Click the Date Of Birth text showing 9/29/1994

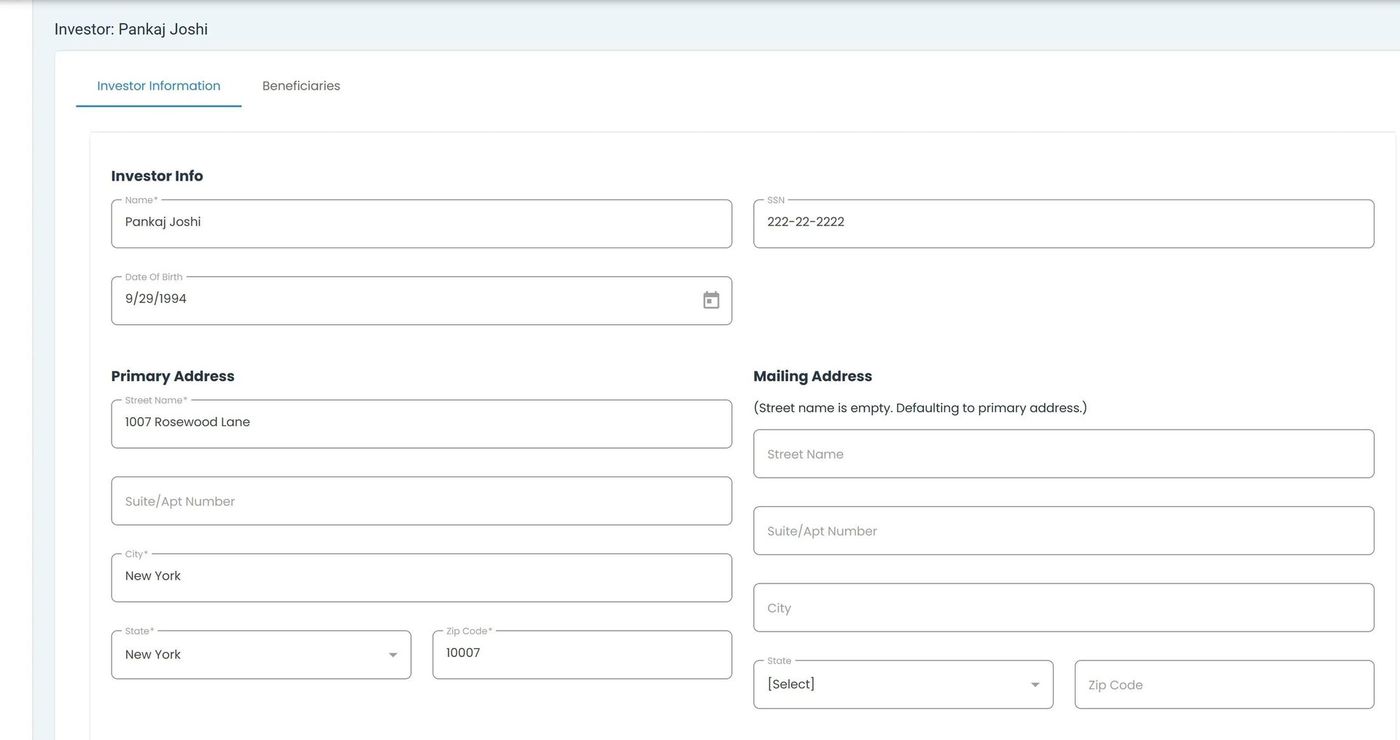(156, 299)
